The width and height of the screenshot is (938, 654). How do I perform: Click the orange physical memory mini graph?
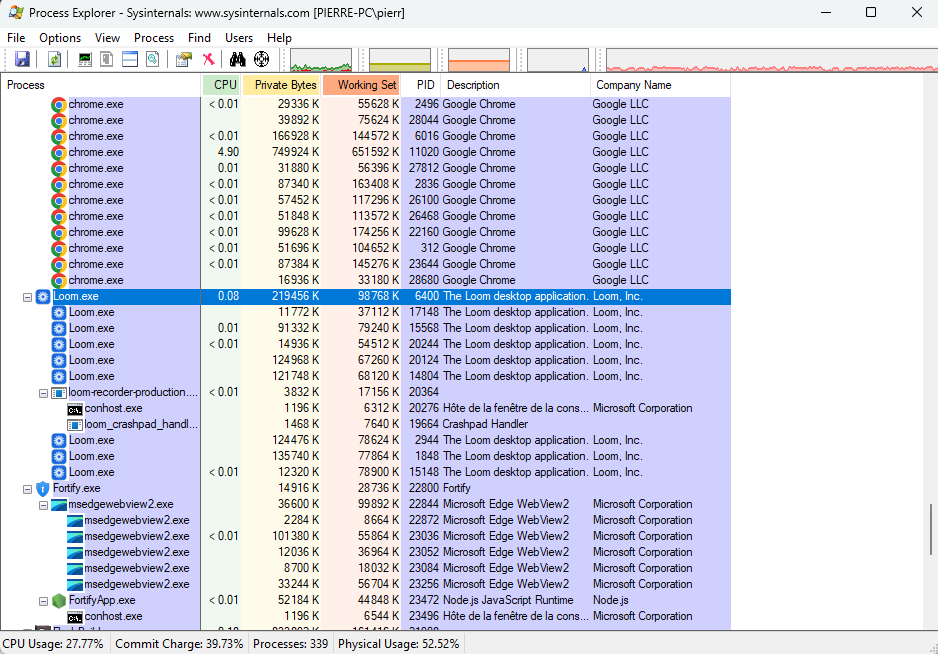click(479, 60)
